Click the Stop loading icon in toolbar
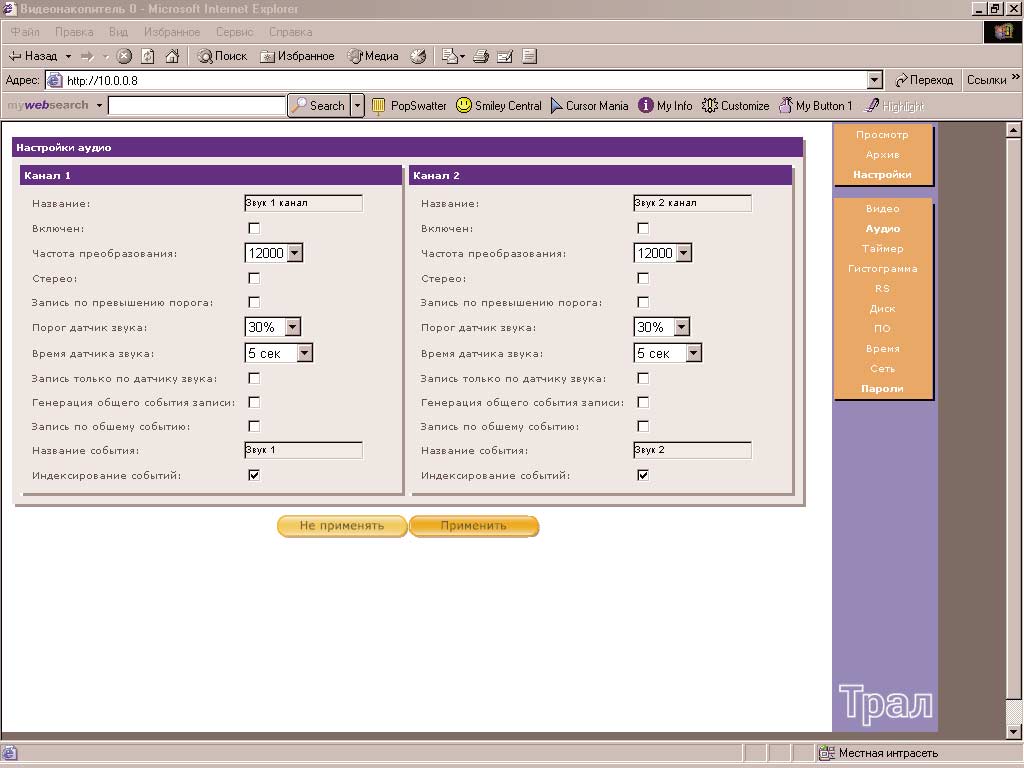1024x768 pixels. [x=124, y=56]
